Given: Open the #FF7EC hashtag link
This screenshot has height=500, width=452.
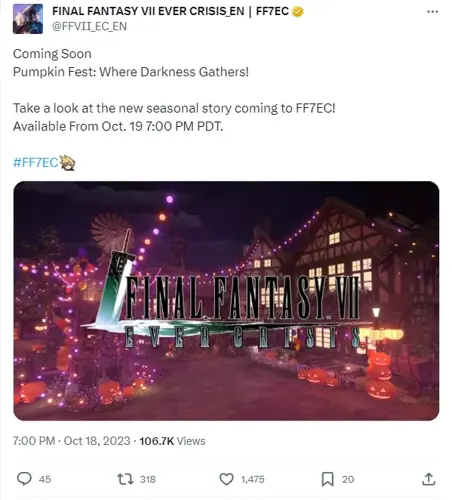Looking at the screenshot, I should pyautogui.click(x=36, y=163).
